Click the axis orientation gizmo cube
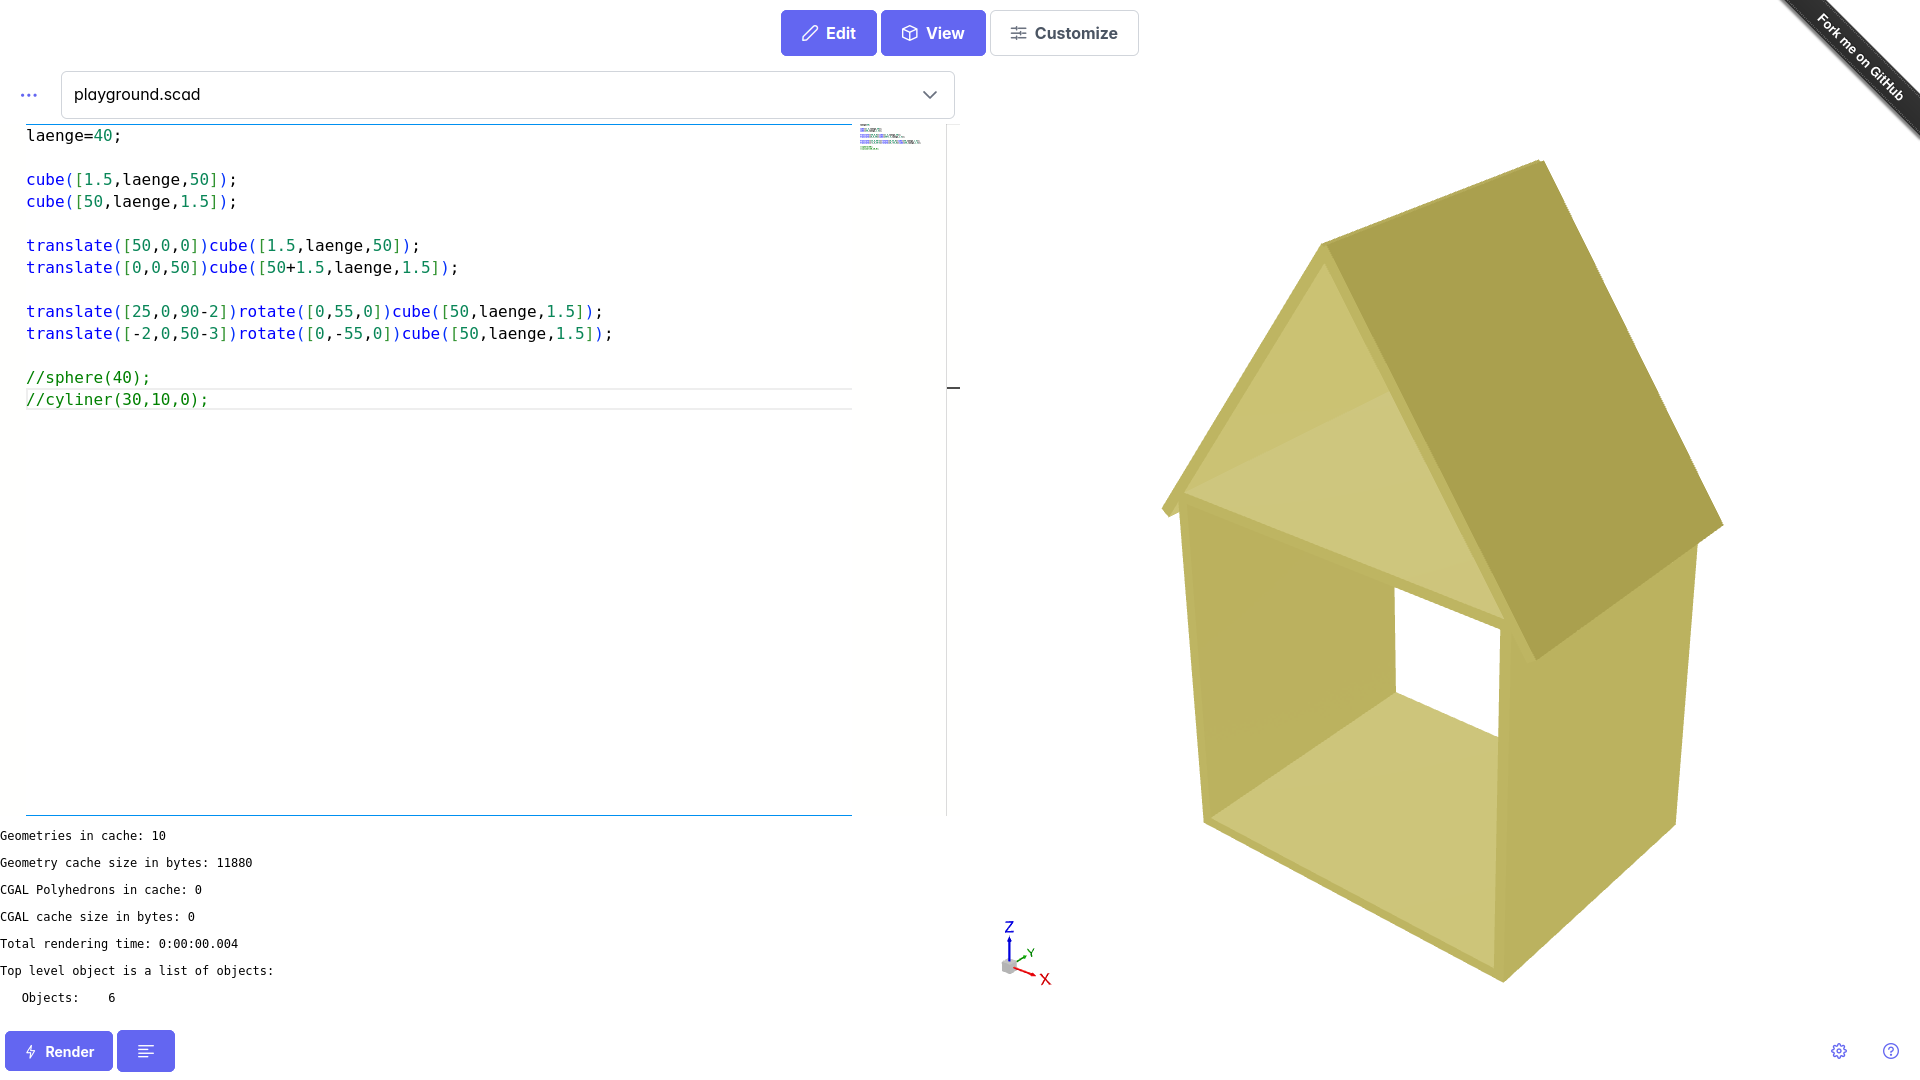Viewport: 1920px width, 1080px height. click(x=1008, y=966)
